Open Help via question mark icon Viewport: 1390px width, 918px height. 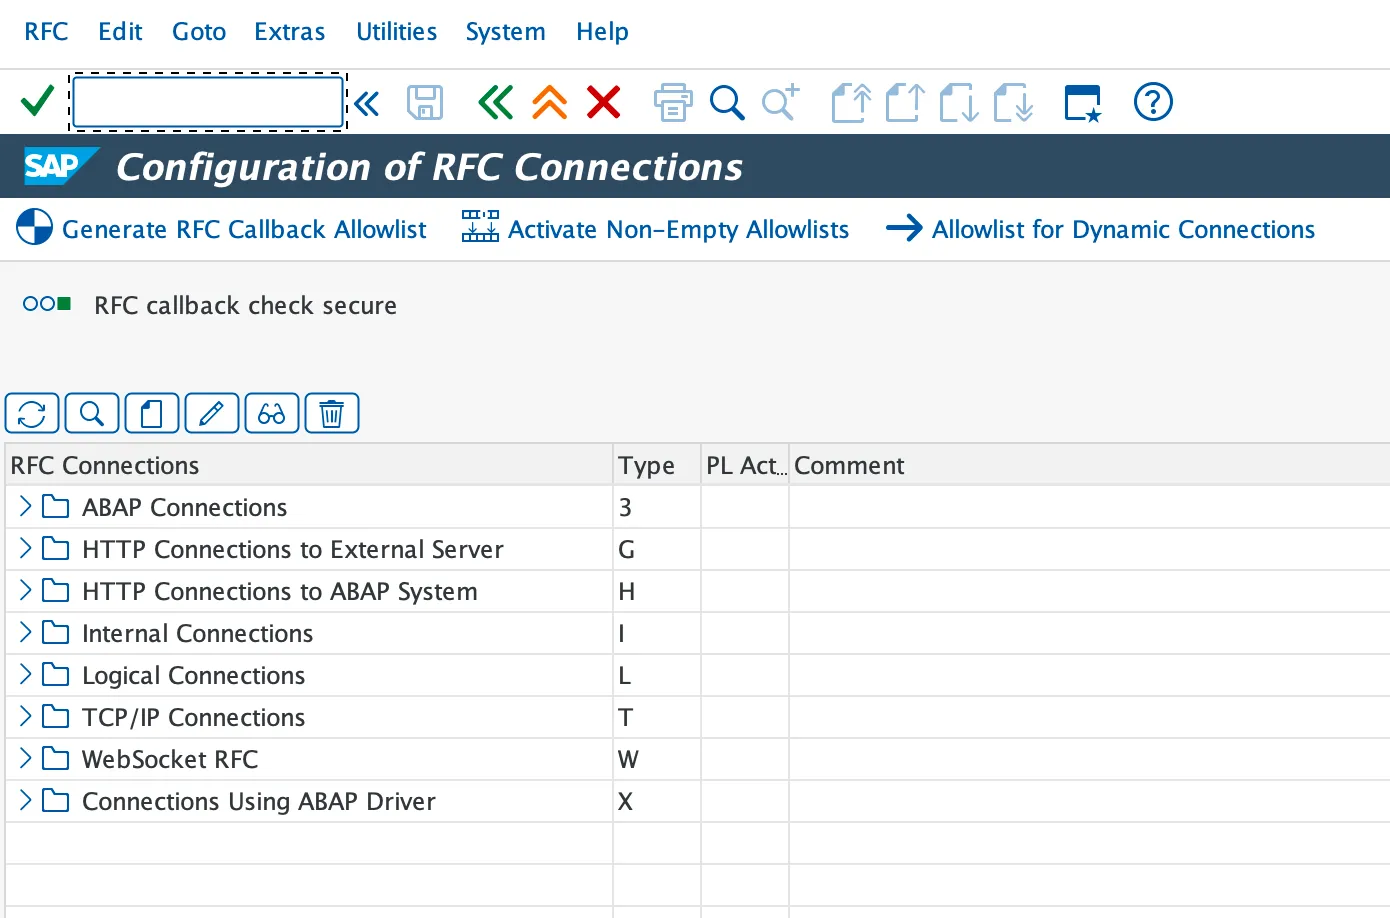(1152, 102)
